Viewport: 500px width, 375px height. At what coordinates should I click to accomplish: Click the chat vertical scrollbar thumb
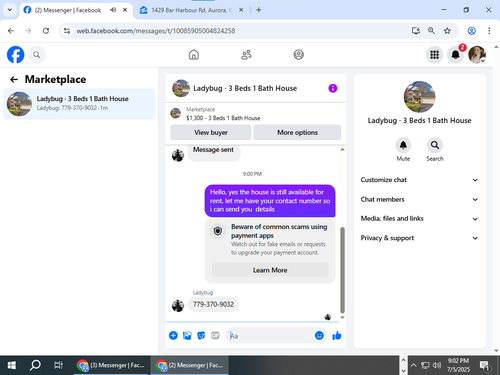tap(342, 270)
